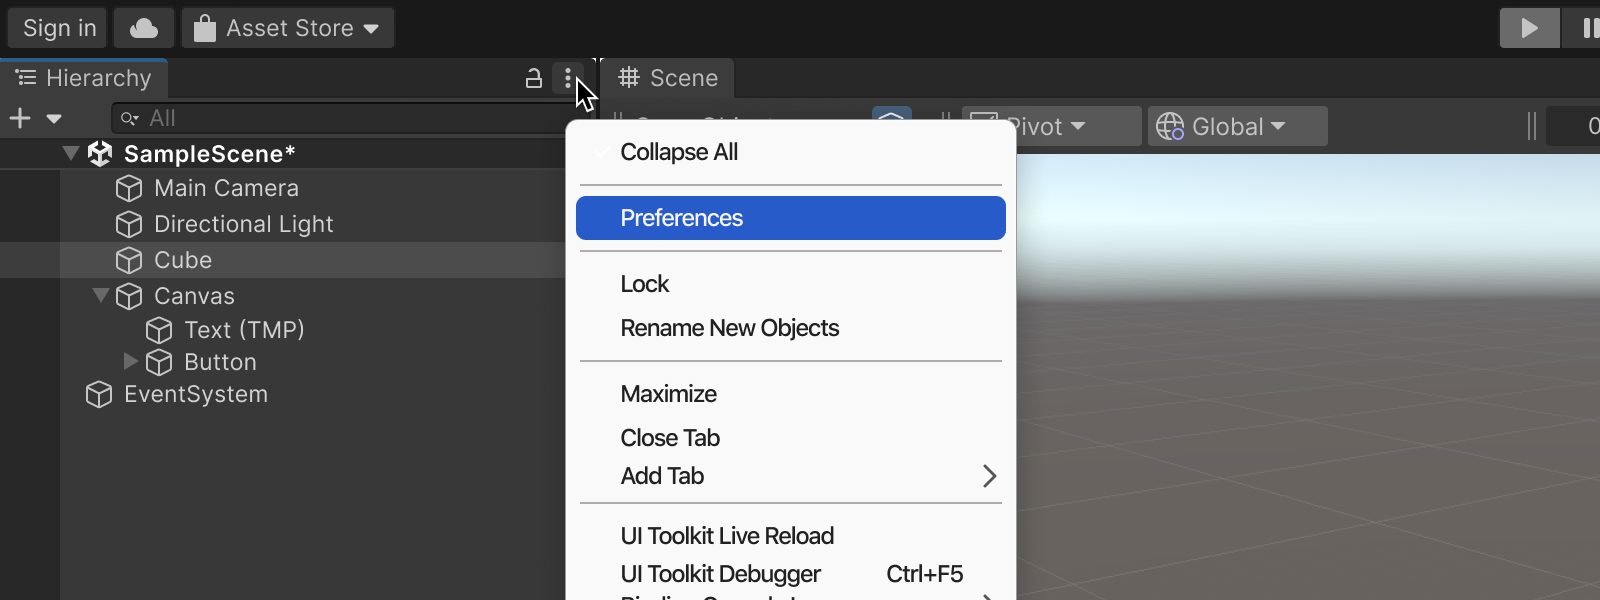Image resolution: width=1600 pixels, height=600 pixels.
Task: Click the Unity icon beside SampleScene
Action: click(100, 154)
